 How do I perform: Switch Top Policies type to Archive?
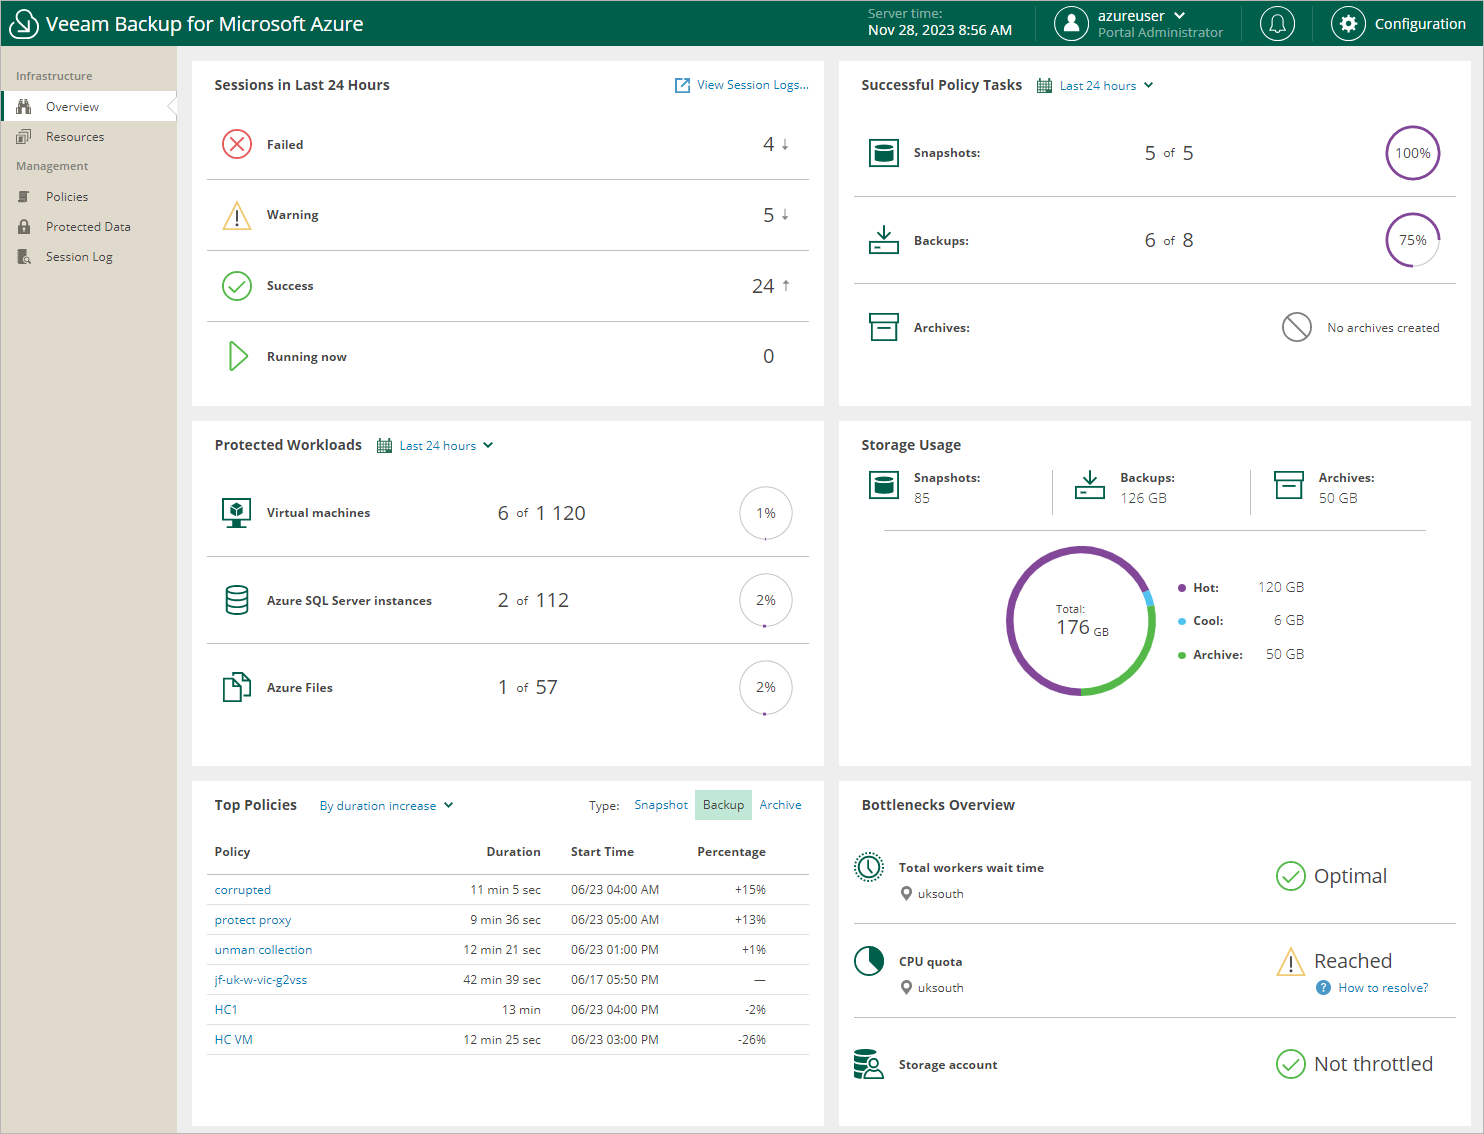tap(780, 805)
